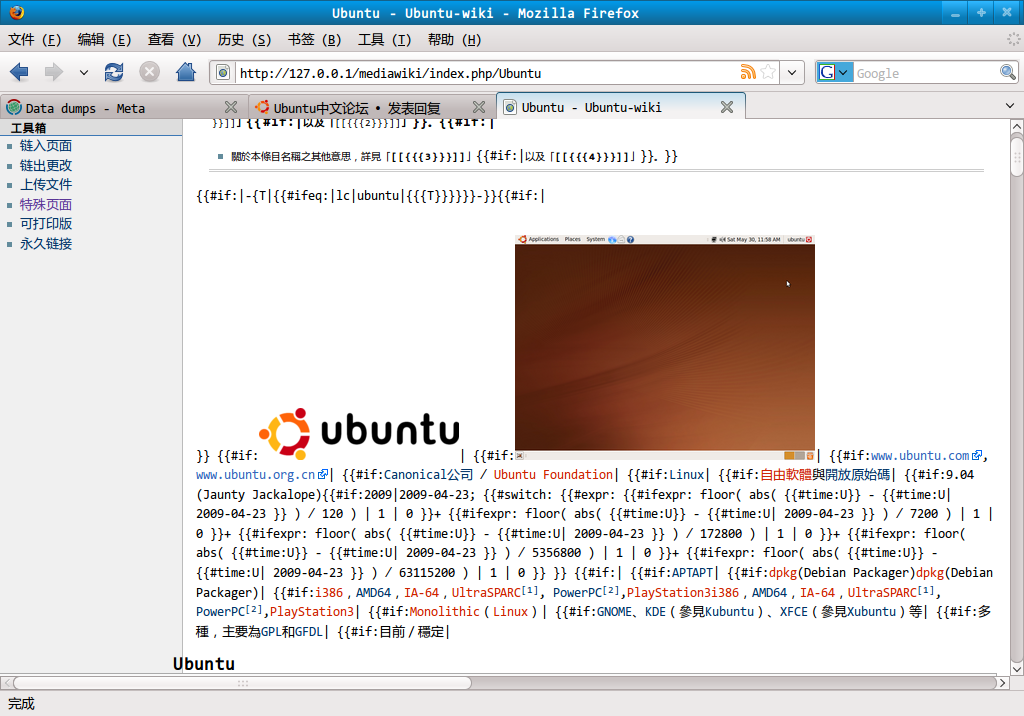The width and height of the screenshot is (1024, 716).
Task: Open the XFCE link
Action: [x=793, y=612]
